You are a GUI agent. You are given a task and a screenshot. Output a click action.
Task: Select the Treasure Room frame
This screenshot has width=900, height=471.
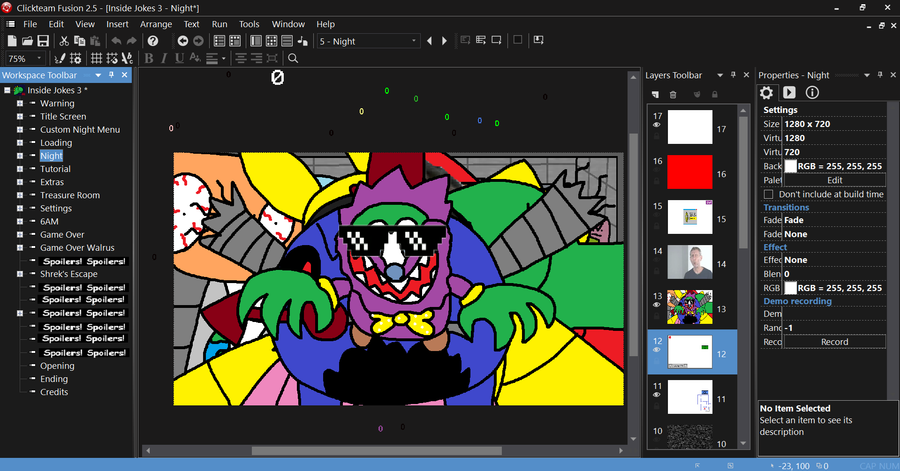click(x=70, y=195)
